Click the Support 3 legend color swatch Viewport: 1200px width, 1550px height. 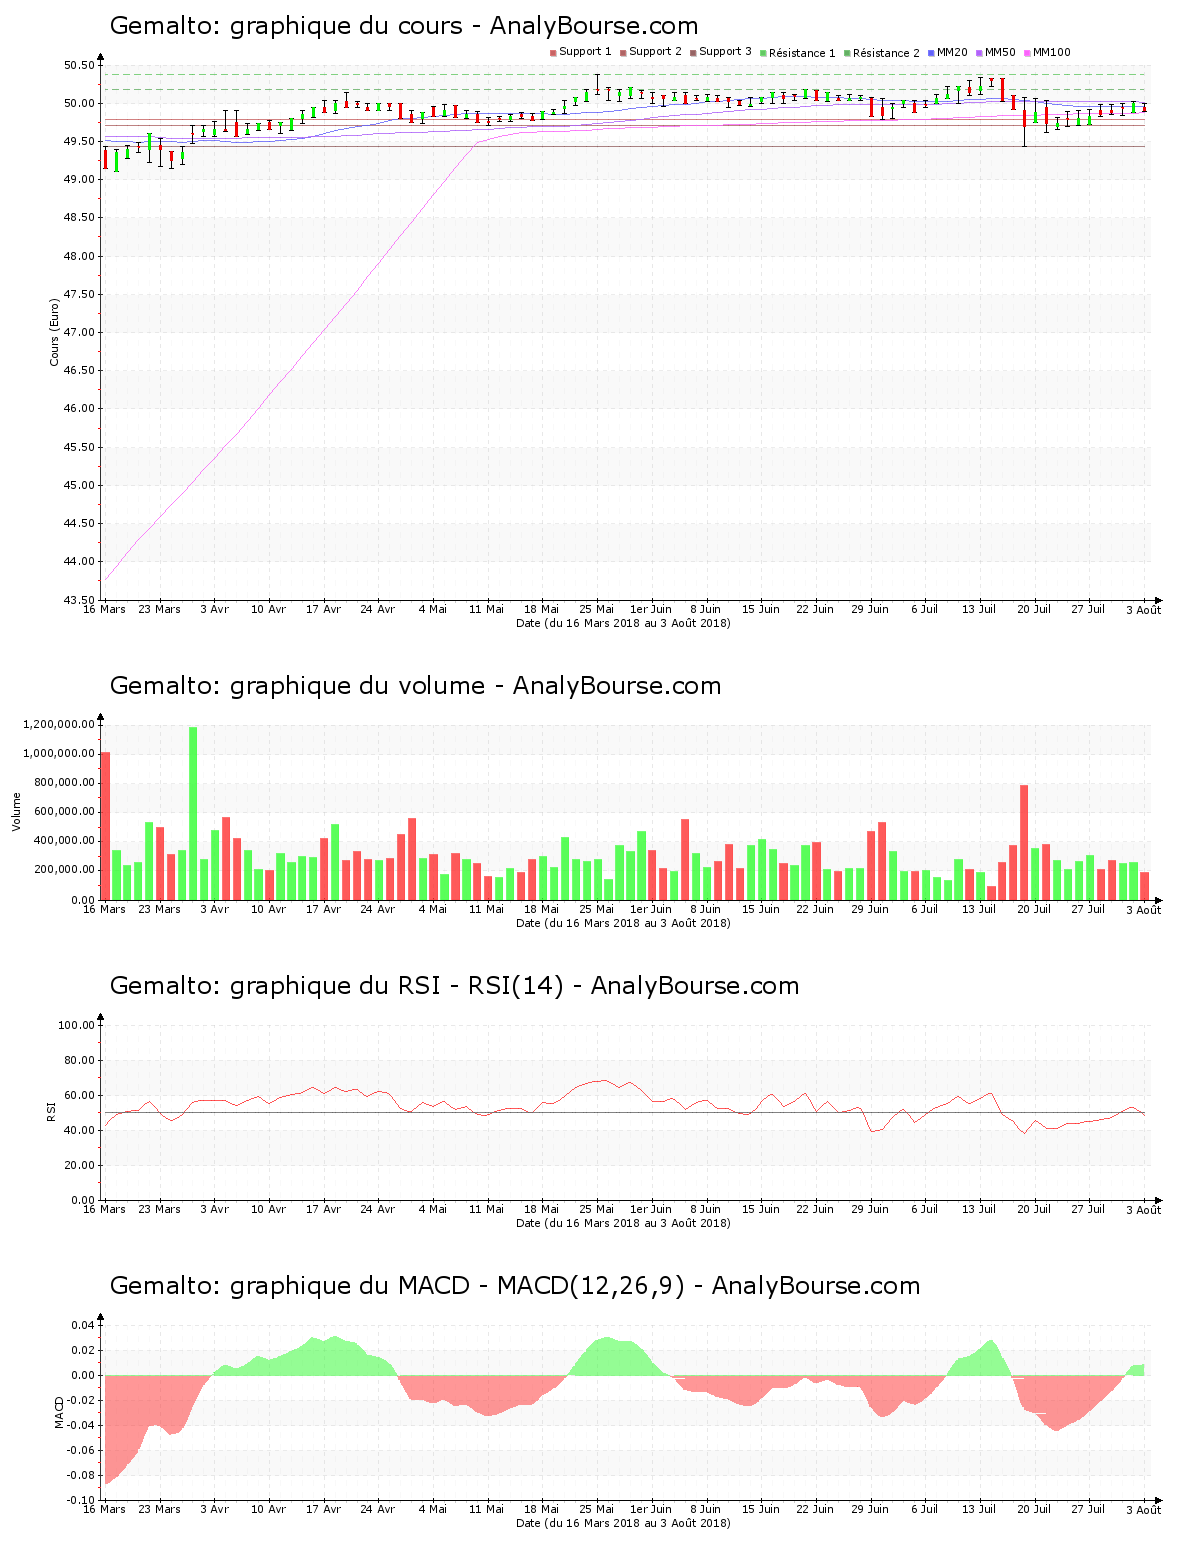(693, 53)
